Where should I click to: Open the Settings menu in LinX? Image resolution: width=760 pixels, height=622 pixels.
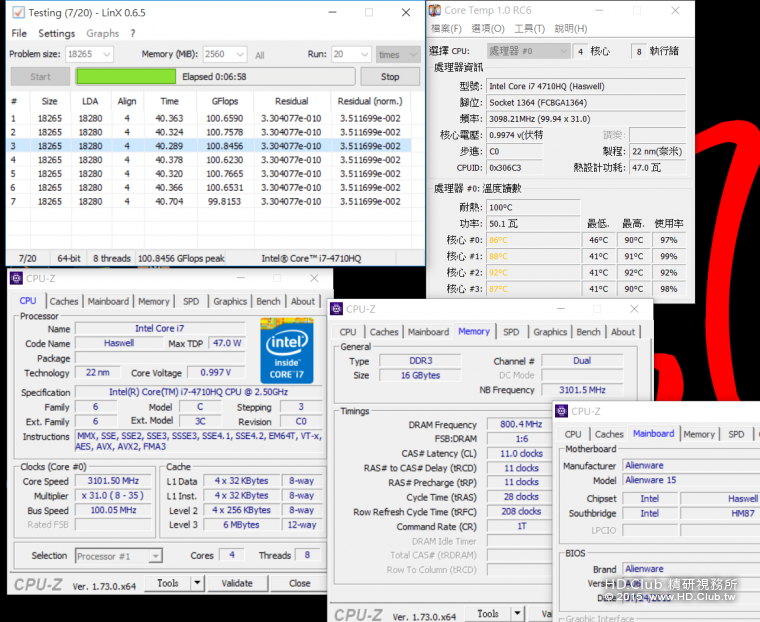[56, 33]
